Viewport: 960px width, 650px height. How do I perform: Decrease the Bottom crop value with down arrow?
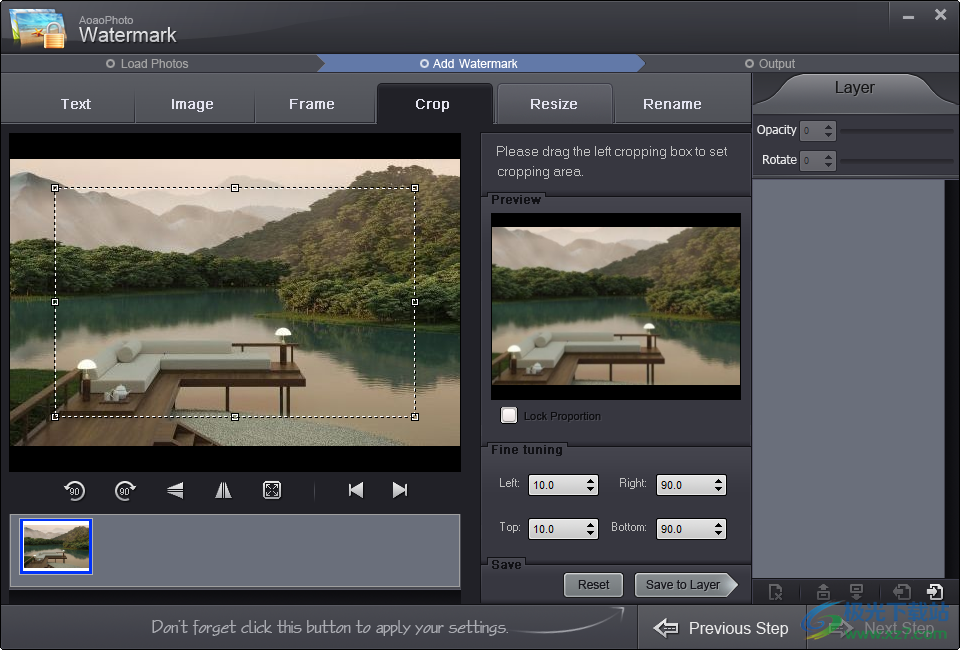[718, 533]
